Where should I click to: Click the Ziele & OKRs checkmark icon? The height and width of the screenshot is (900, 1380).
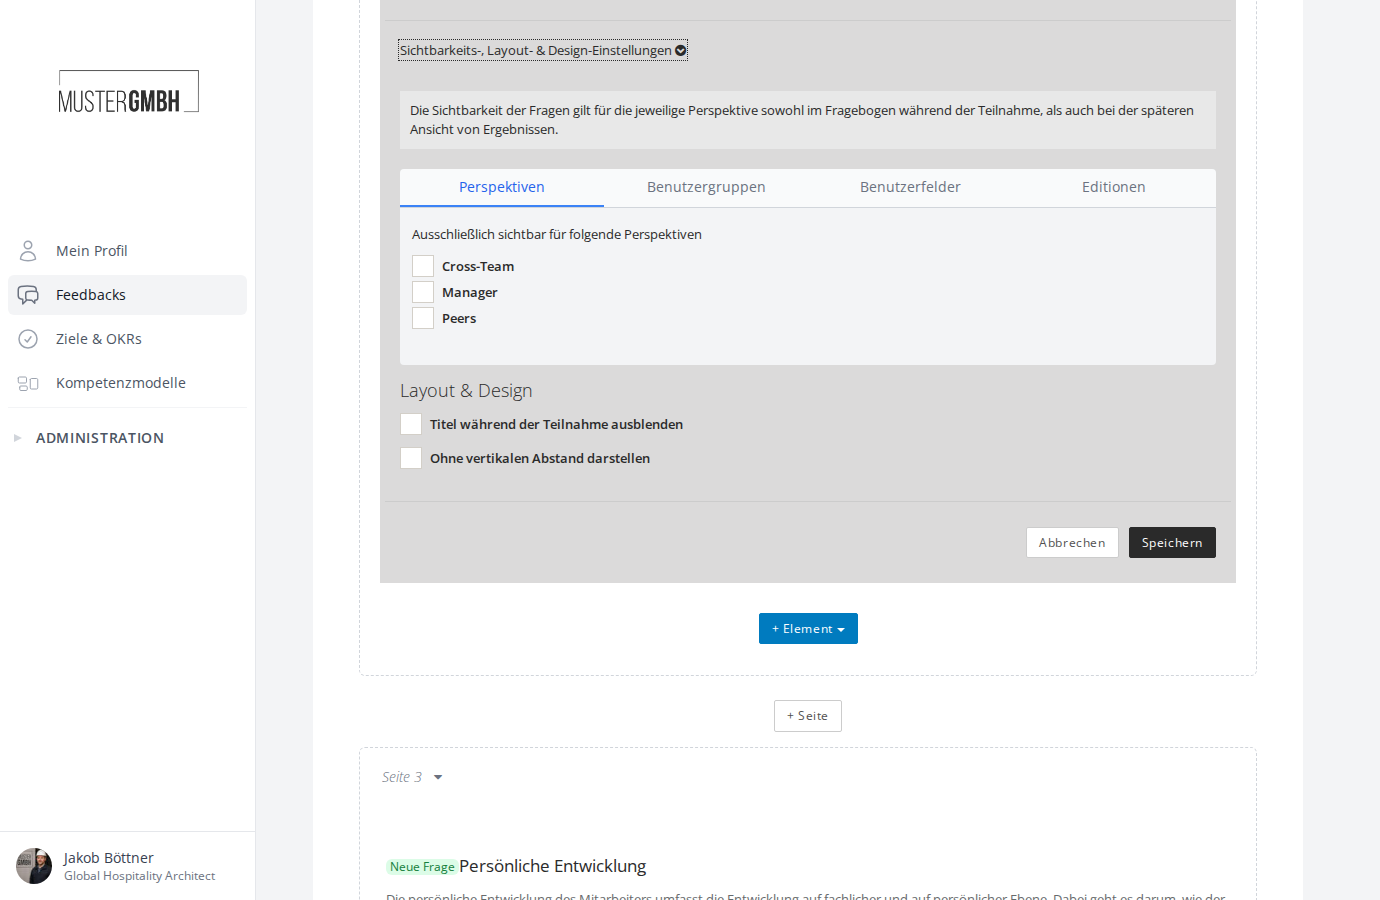[28, 339]
